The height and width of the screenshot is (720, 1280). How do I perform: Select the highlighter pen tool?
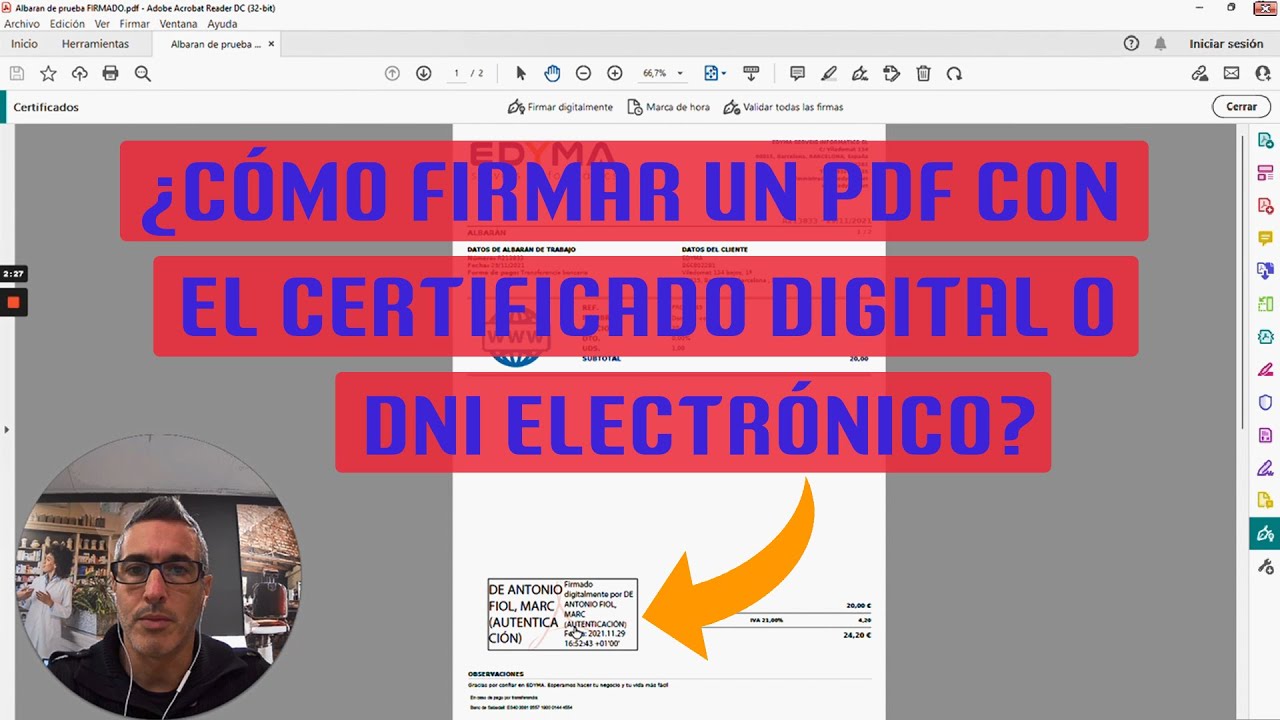point(829,73)
